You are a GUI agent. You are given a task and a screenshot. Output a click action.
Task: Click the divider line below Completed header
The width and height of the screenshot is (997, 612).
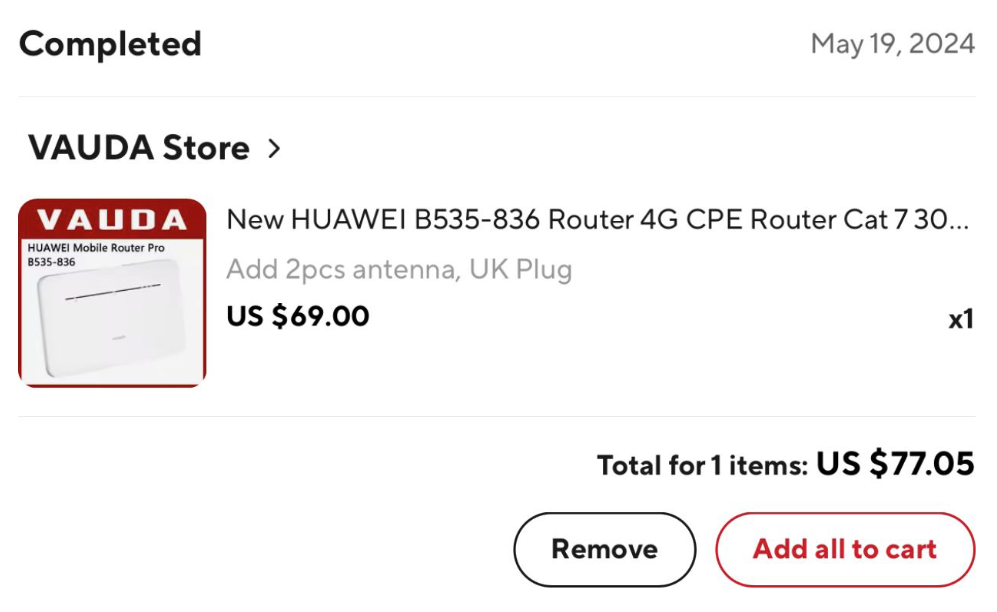pos(497,97)
